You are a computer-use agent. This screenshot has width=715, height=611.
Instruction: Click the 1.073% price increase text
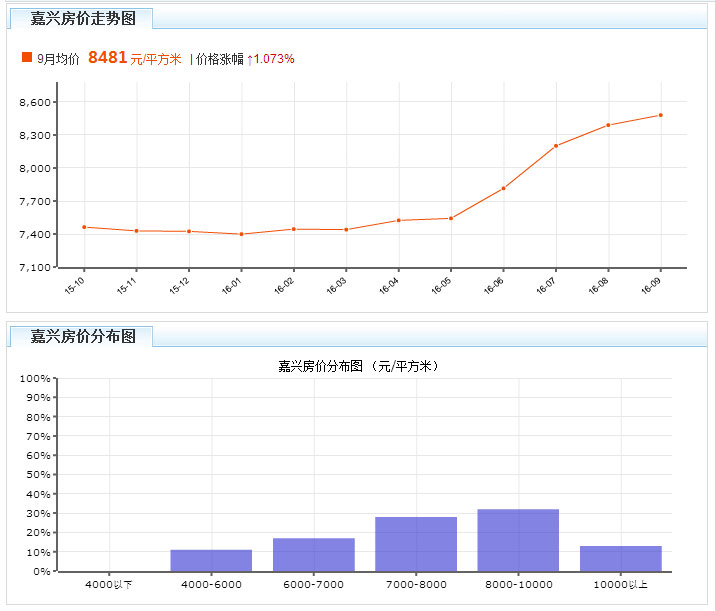(x=274, y=59)
